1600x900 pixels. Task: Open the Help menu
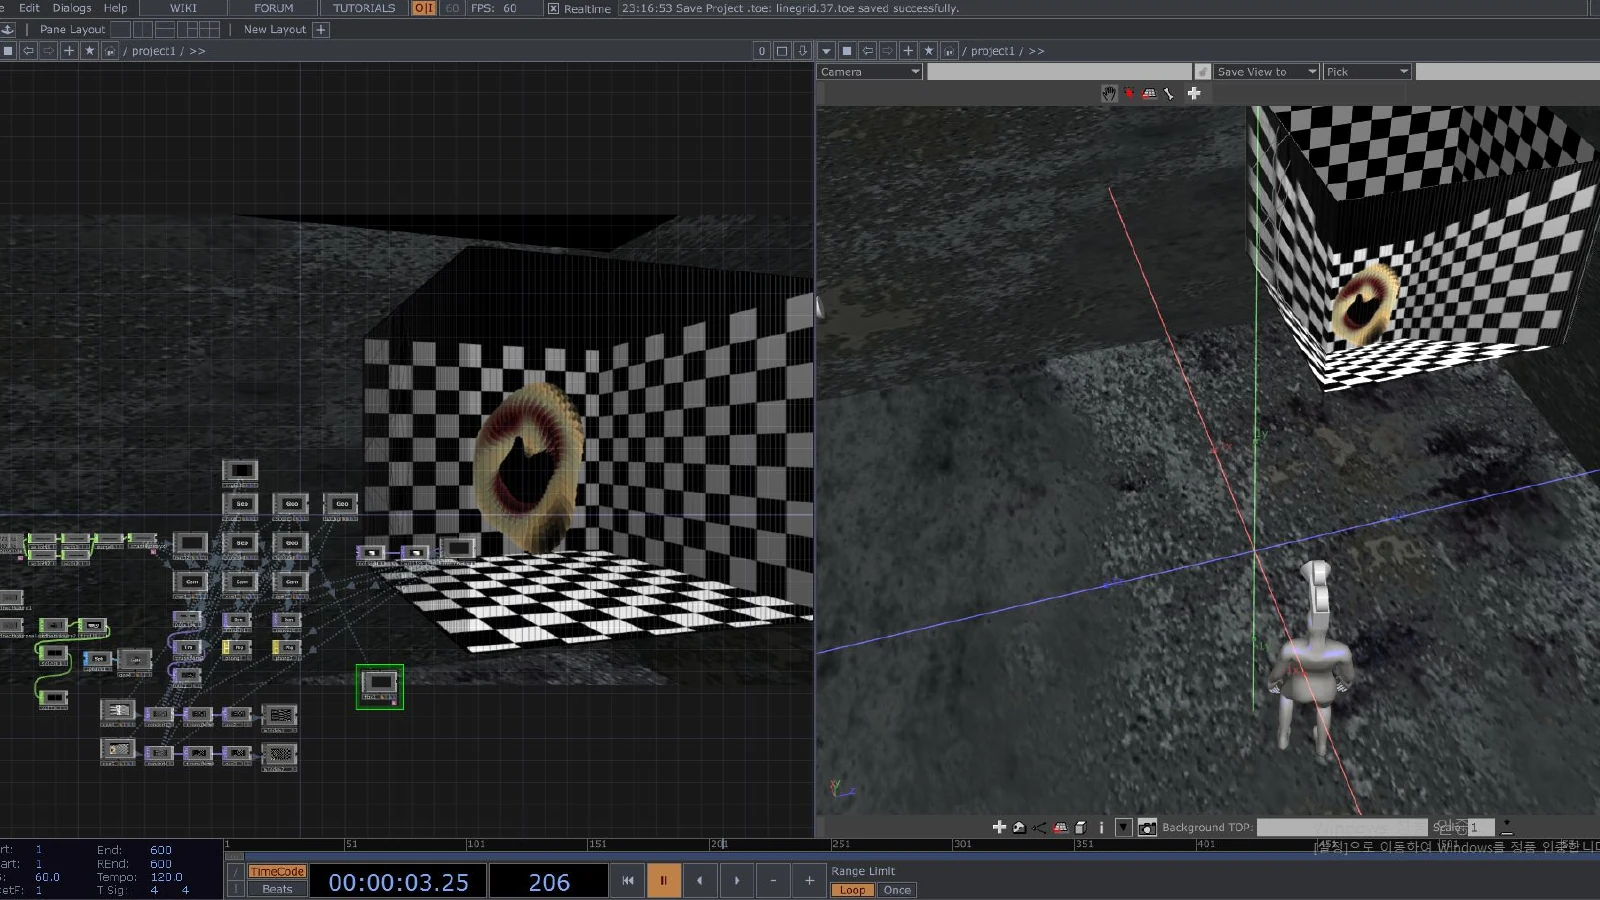click(x=116, y=8)
